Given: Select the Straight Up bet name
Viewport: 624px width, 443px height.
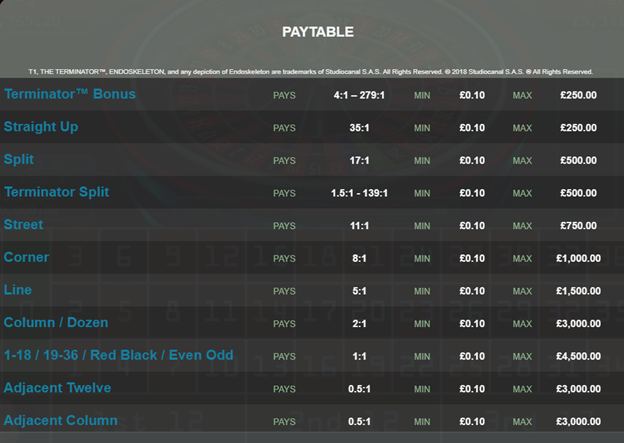Looking at the screenshot, I should click(x=41, y=127).
